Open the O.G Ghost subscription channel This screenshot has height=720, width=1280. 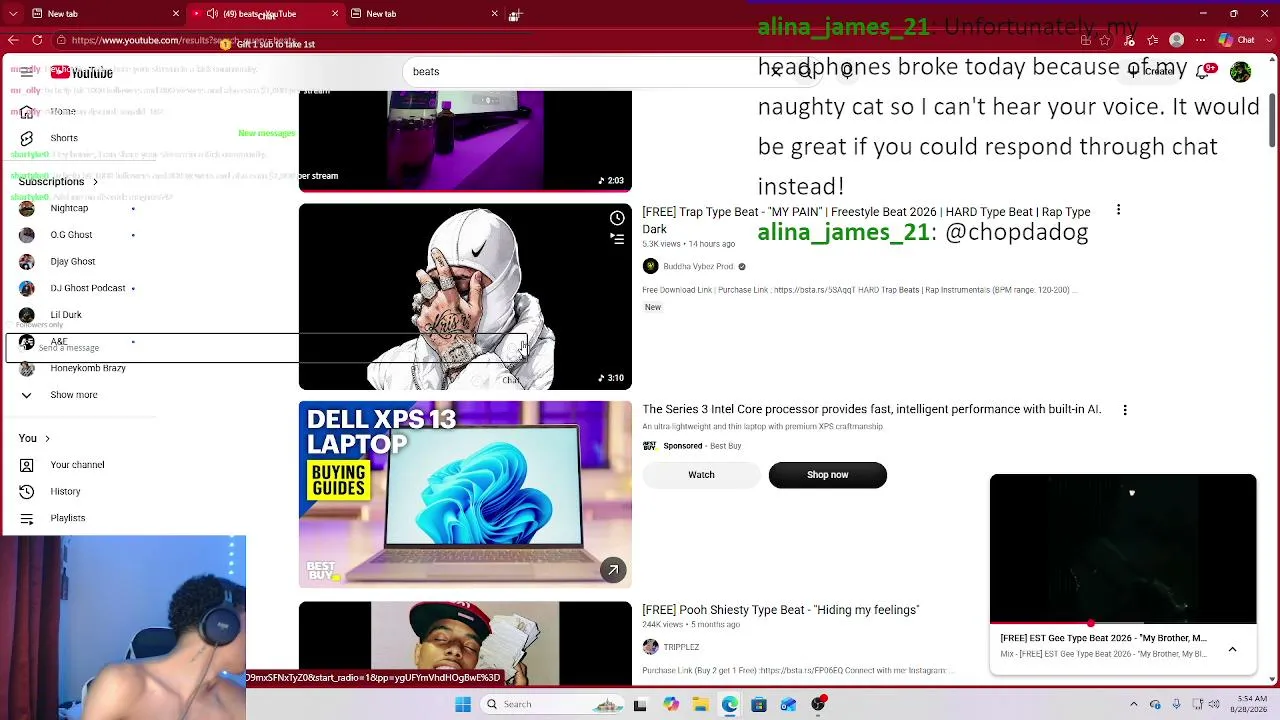tap(71, 235)
